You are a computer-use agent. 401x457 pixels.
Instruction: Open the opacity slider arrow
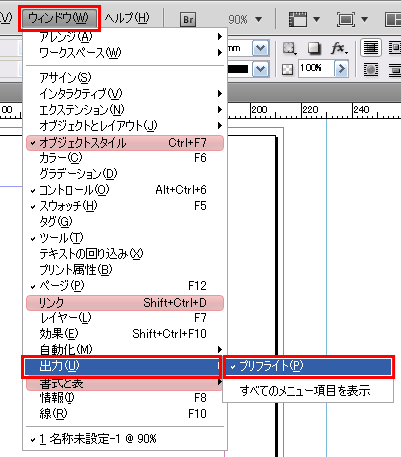pyautogui.click(x=341, y=69)
